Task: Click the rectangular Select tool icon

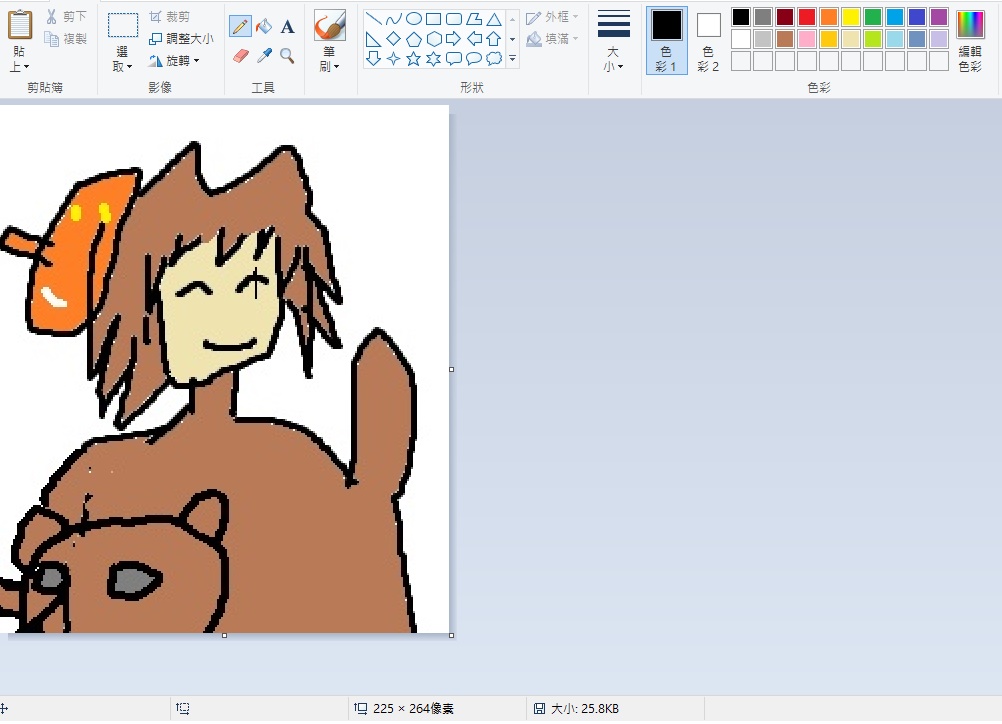Action: tap(123, 25)
